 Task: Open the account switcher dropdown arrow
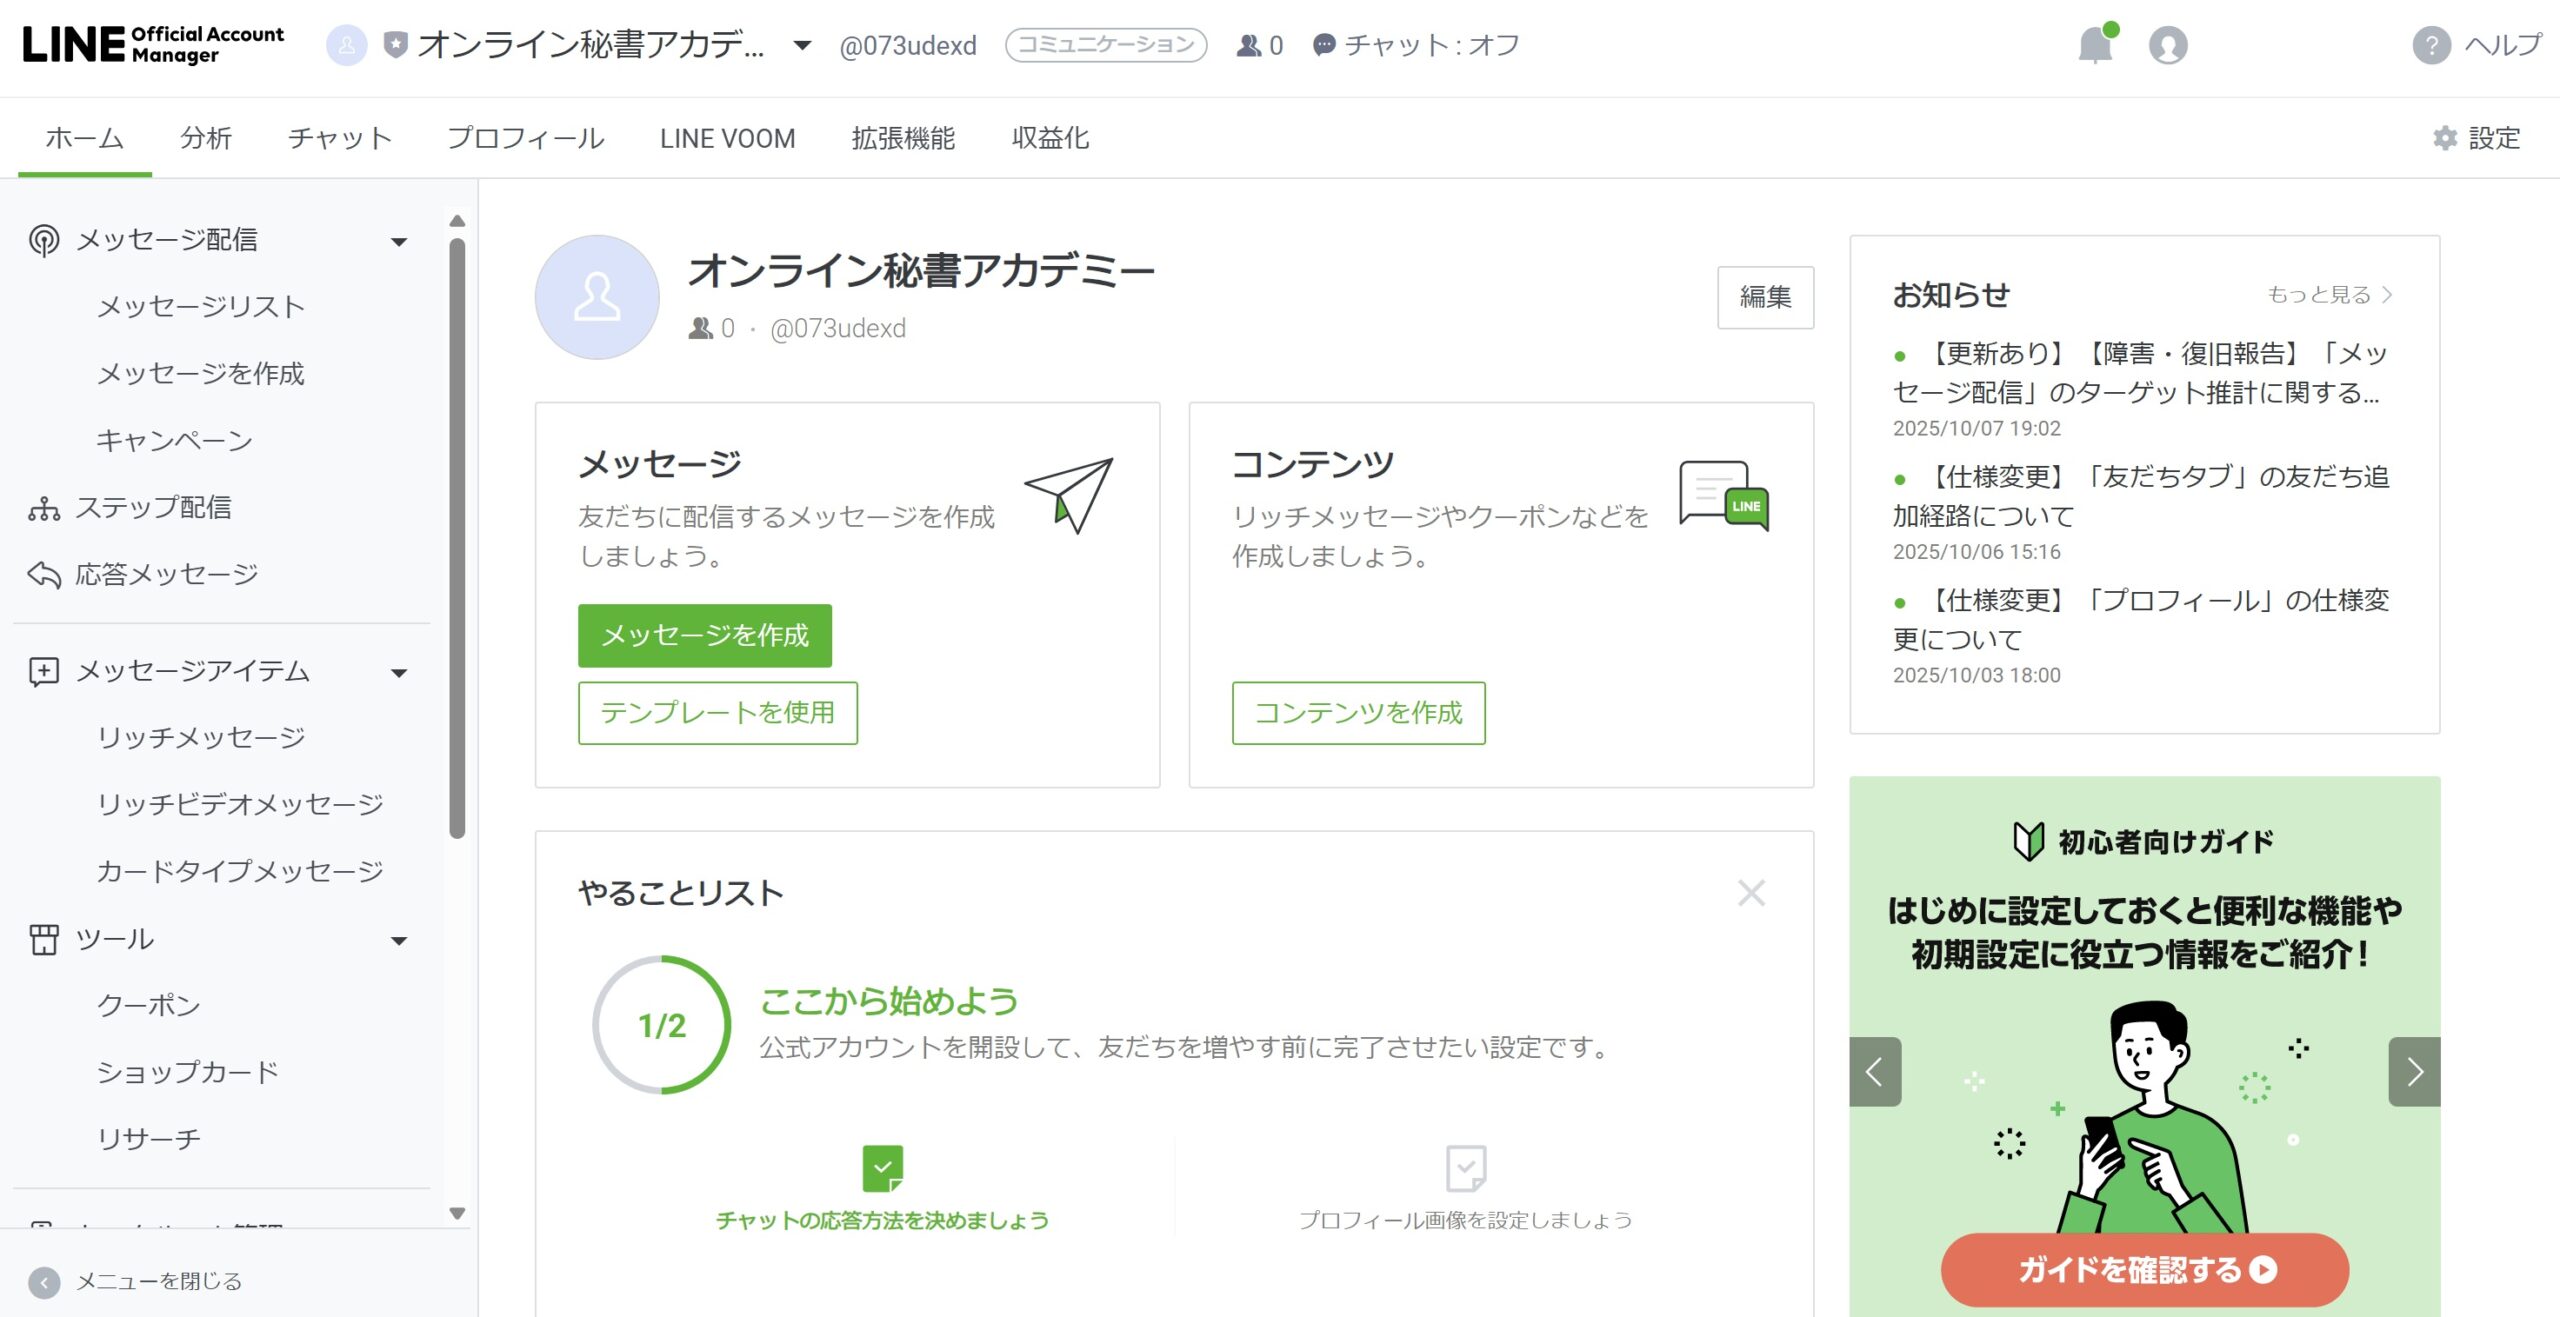click(802, 46)
